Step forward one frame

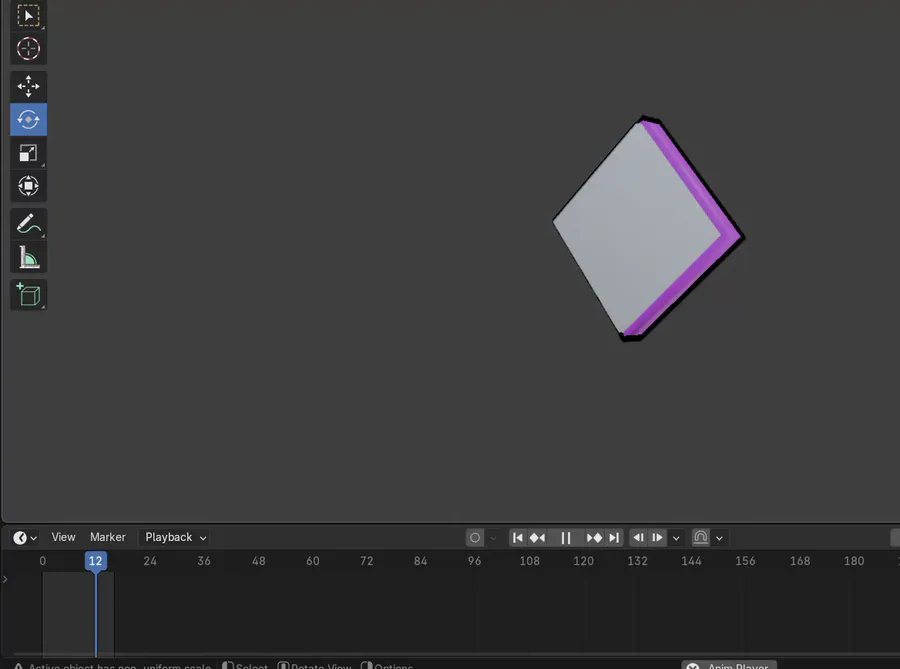(x=657, y=538)
